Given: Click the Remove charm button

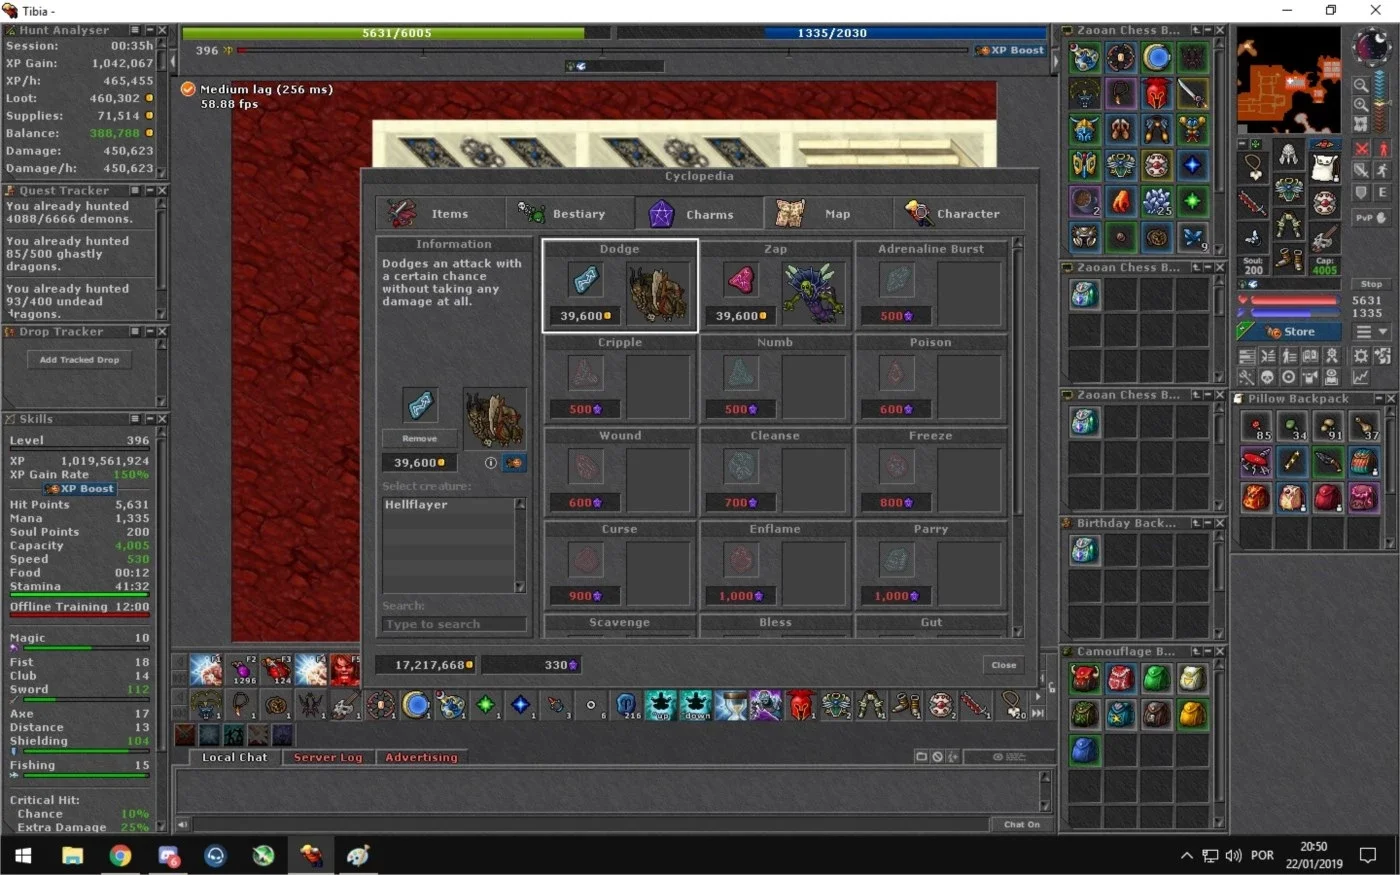Looking at the screenshot, I should coord(420,438).
